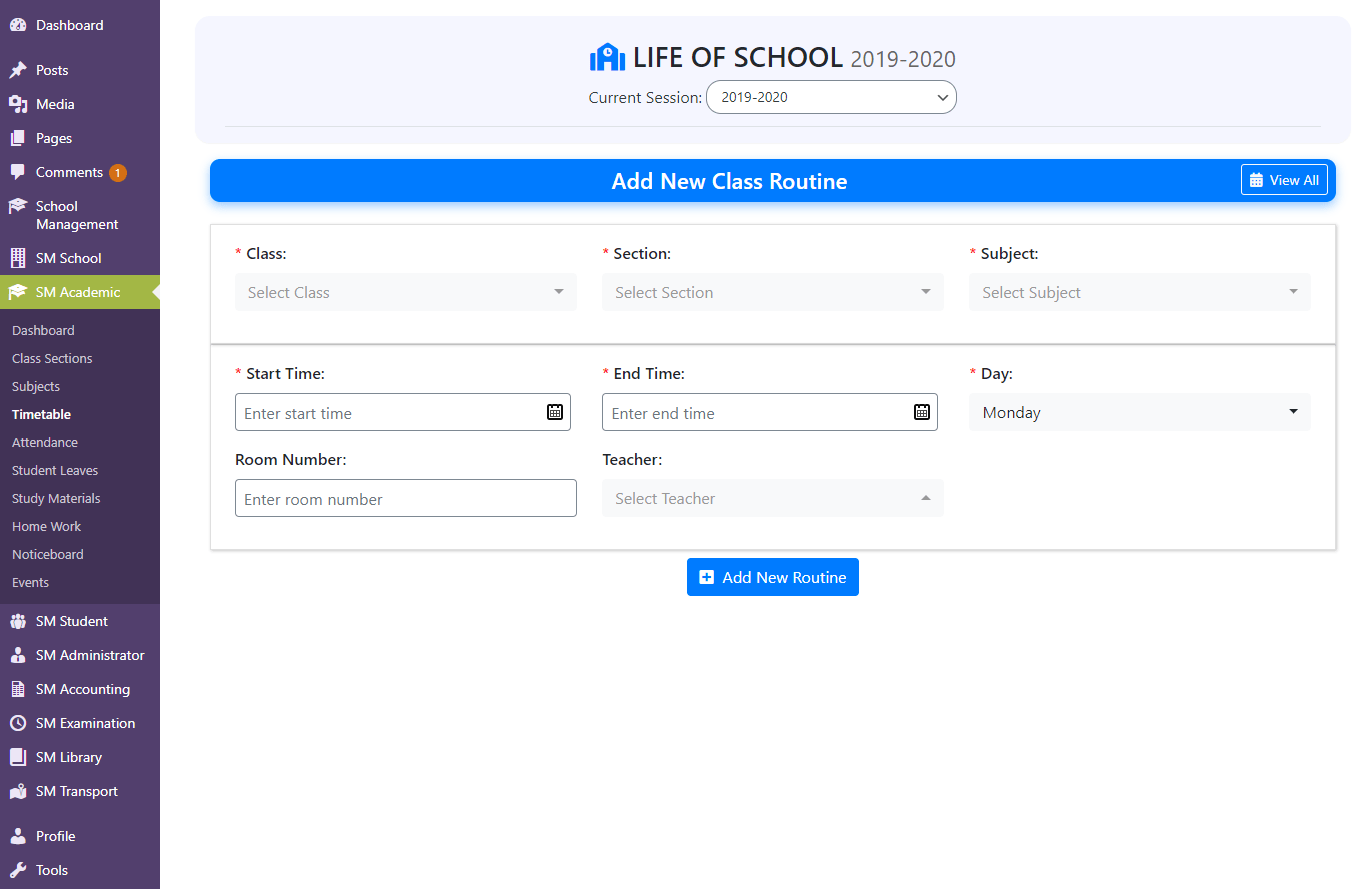Click the calendar icon on View All button
Image resolution: width=1366 pixels, height=889 pixels.
click(1257, 180)
